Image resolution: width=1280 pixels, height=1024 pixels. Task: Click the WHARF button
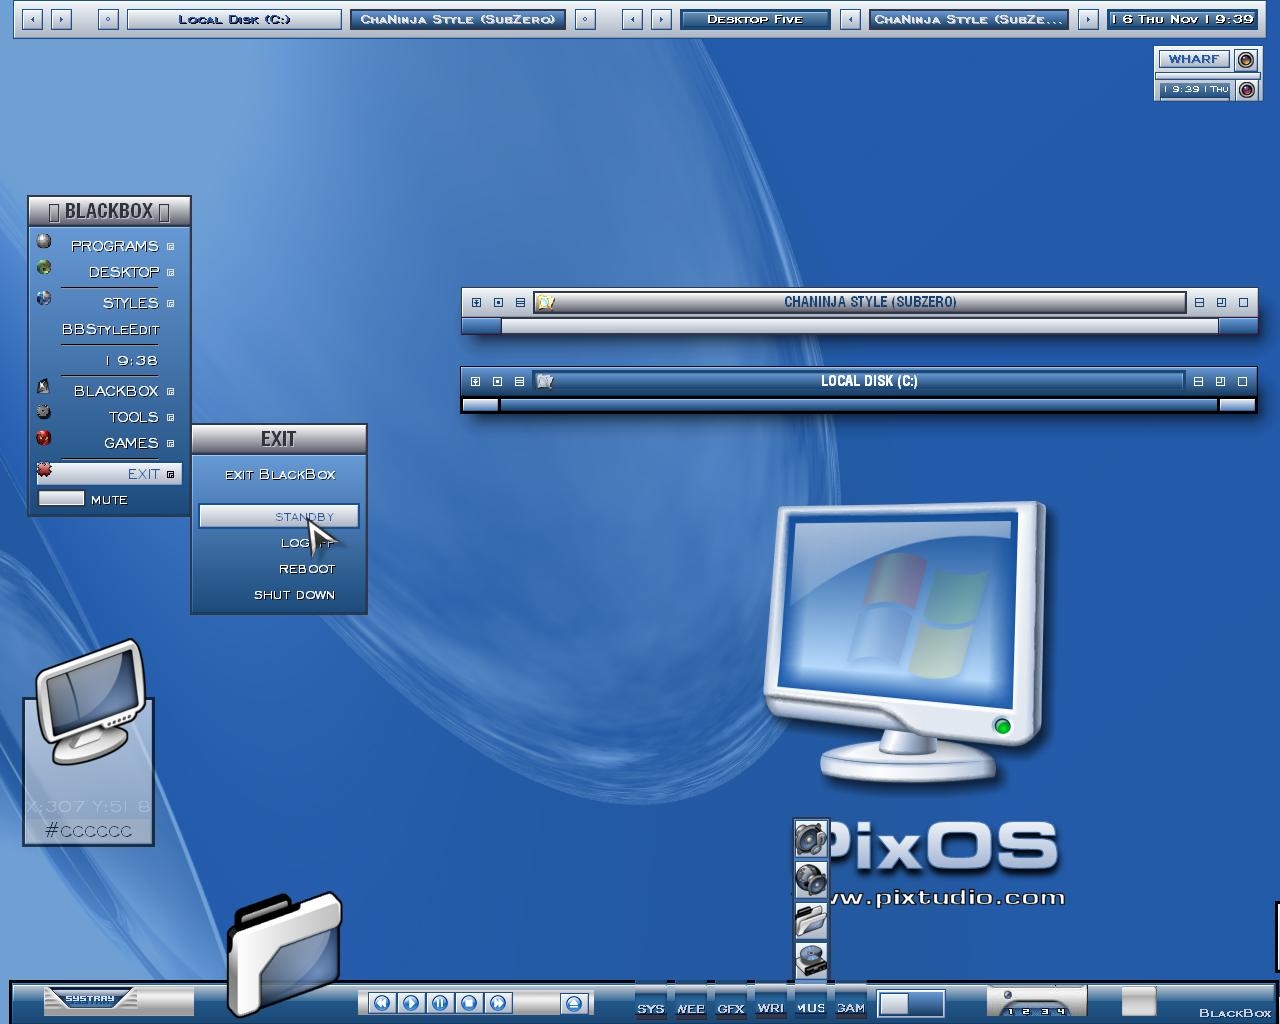coord(1194,59)
